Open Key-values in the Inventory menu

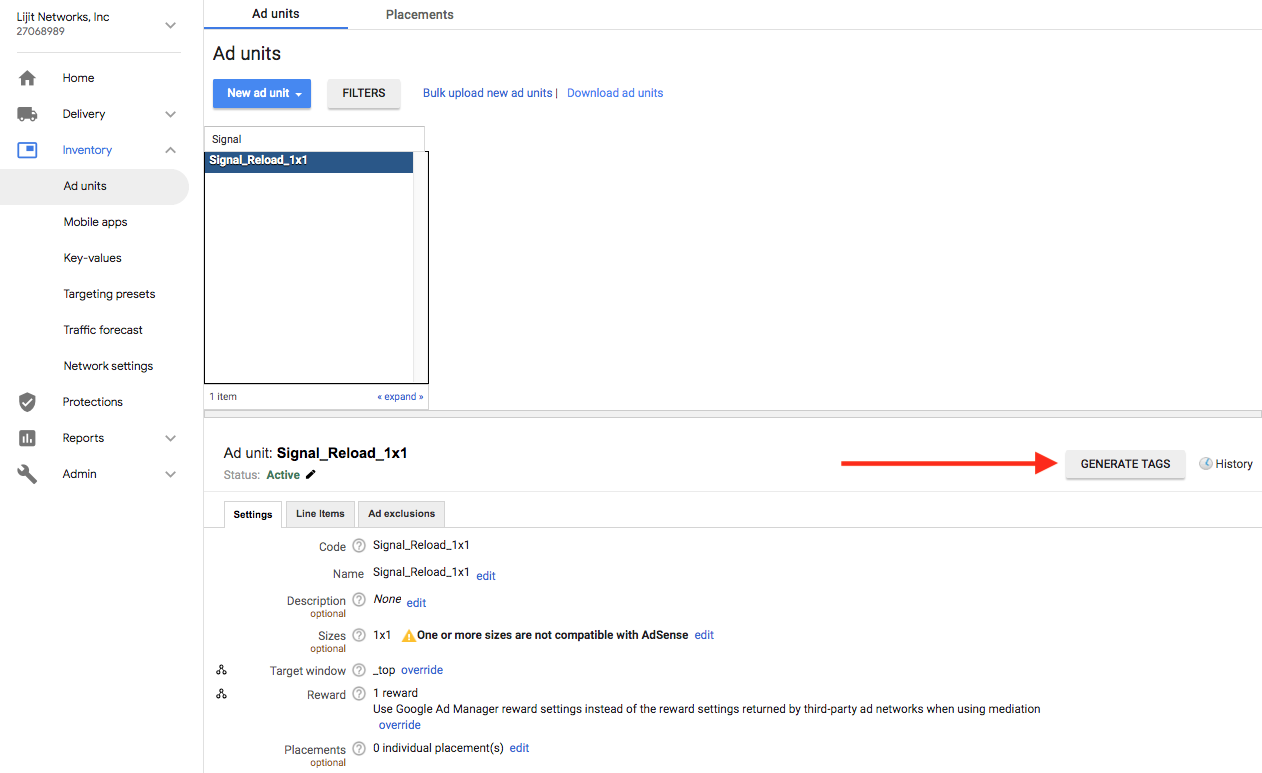pyautogui.click(x=92, y=258)
